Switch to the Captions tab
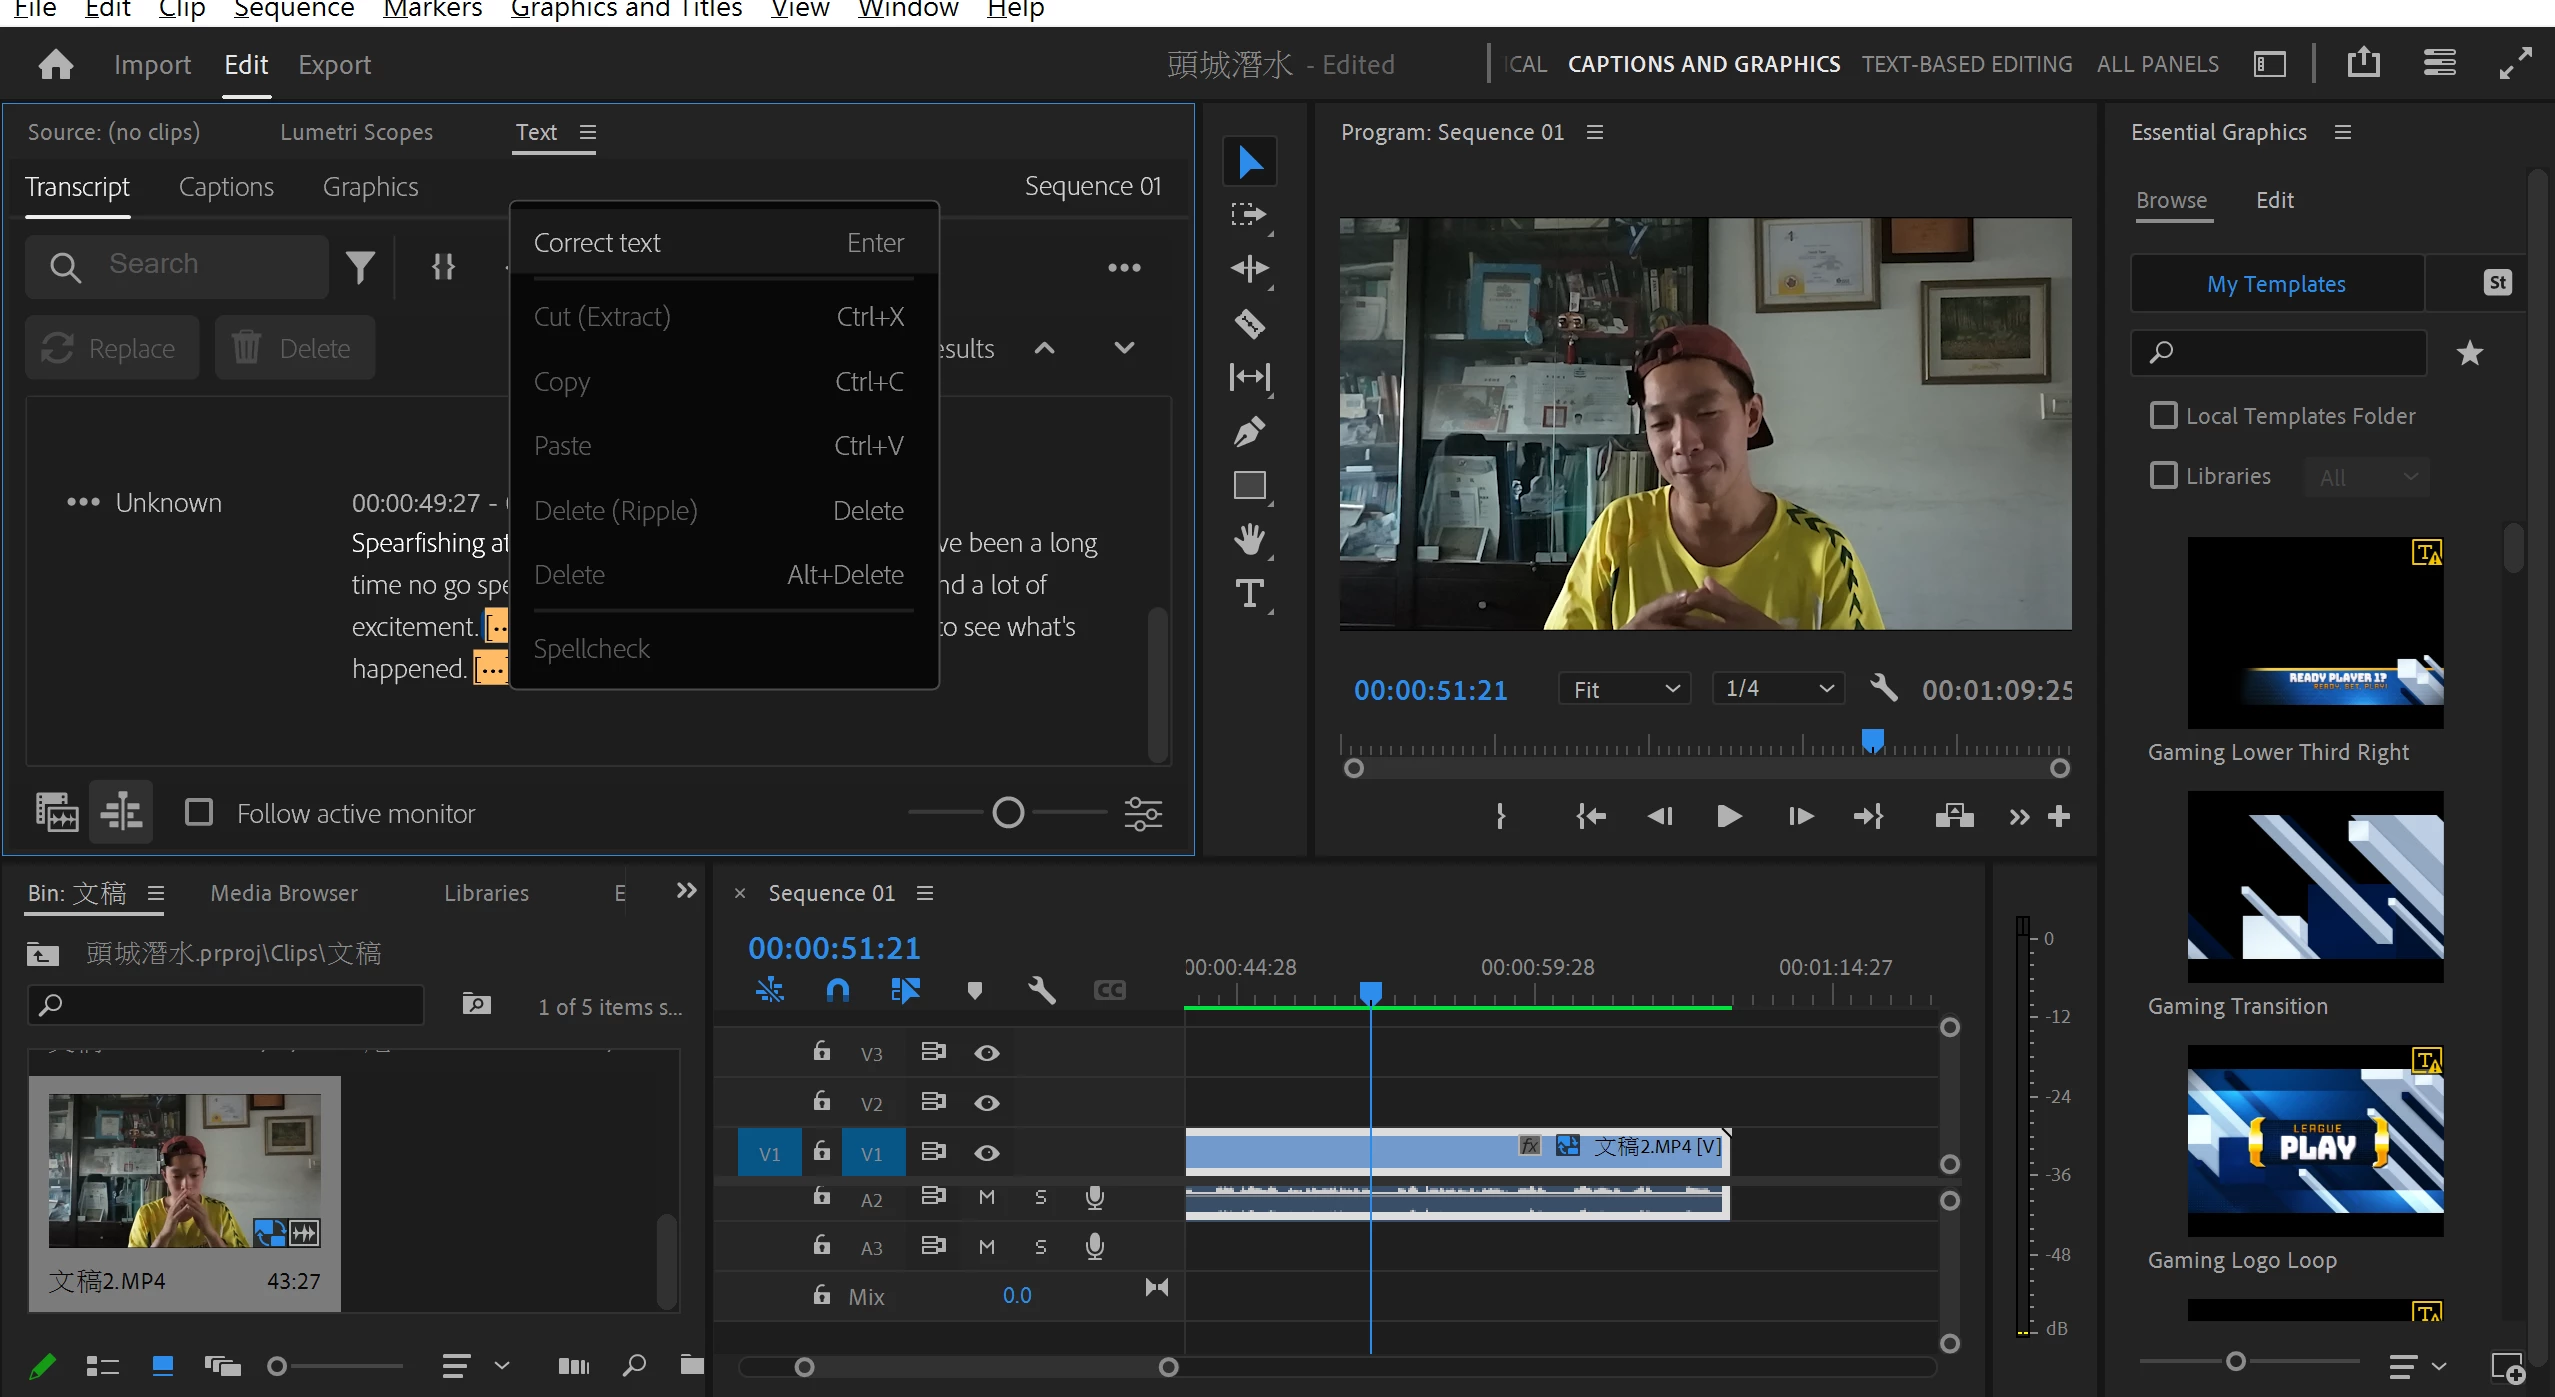 point(226,187)
